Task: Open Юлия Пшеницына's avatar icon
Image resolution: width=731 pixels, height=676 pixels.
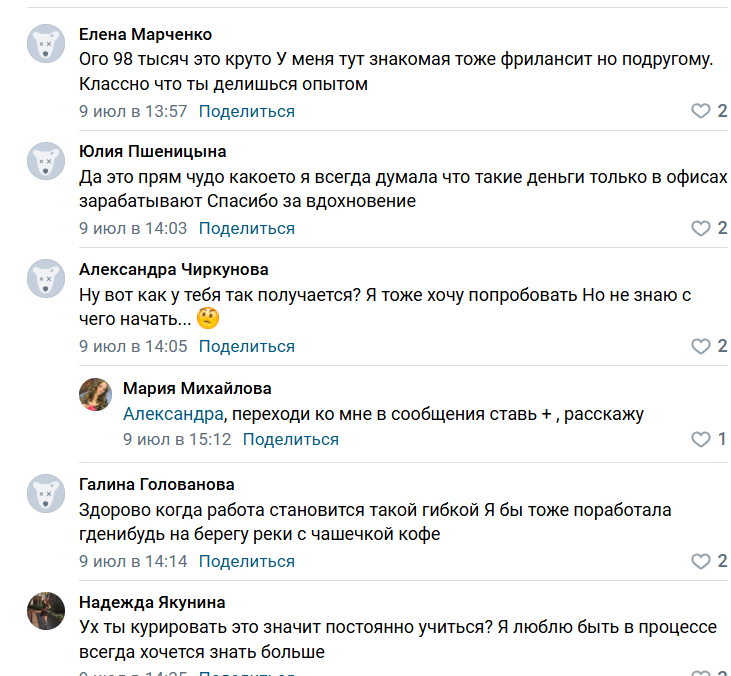Action: coord(46,161)
